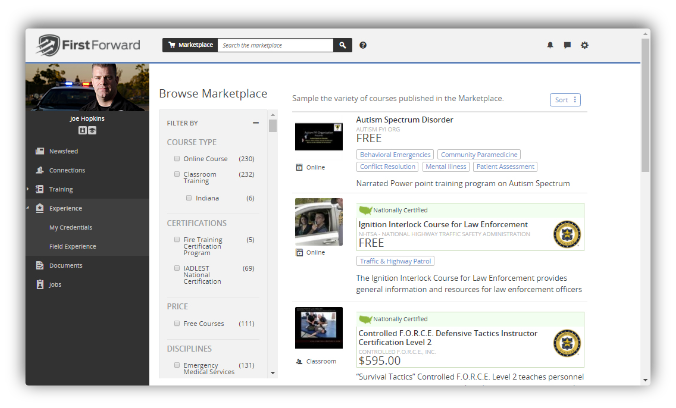Image resolution: width=676 pixels, height=408 pixels.
Task: Collapse the Filter By panel
Action: (x=256, y=123)
